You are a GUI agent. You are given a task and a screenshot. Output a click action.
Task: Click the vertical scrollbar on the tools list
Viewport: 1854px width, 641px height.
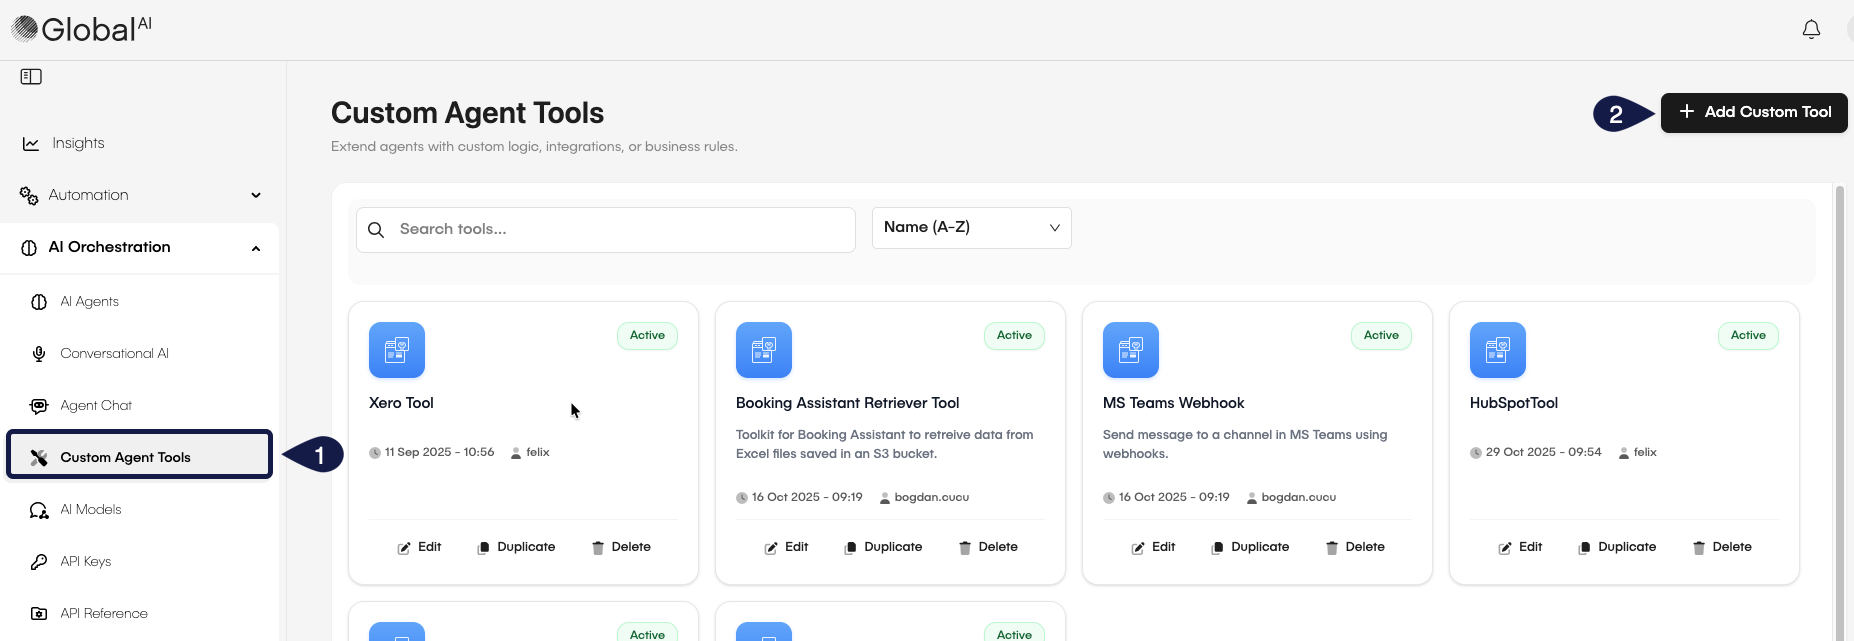(x=1839, y=400)
